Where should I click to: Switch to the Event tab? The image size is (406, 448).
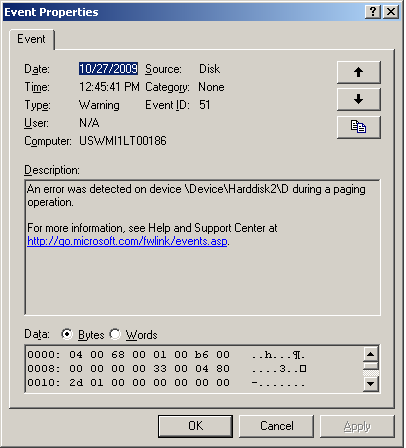(x=31, y=39)
